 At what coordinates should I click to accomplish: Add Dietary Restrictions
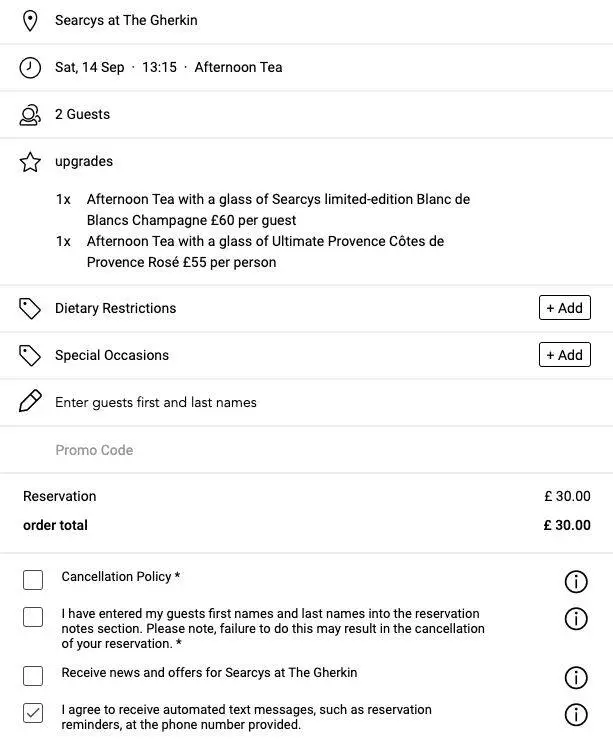click(x=565, y=308)
